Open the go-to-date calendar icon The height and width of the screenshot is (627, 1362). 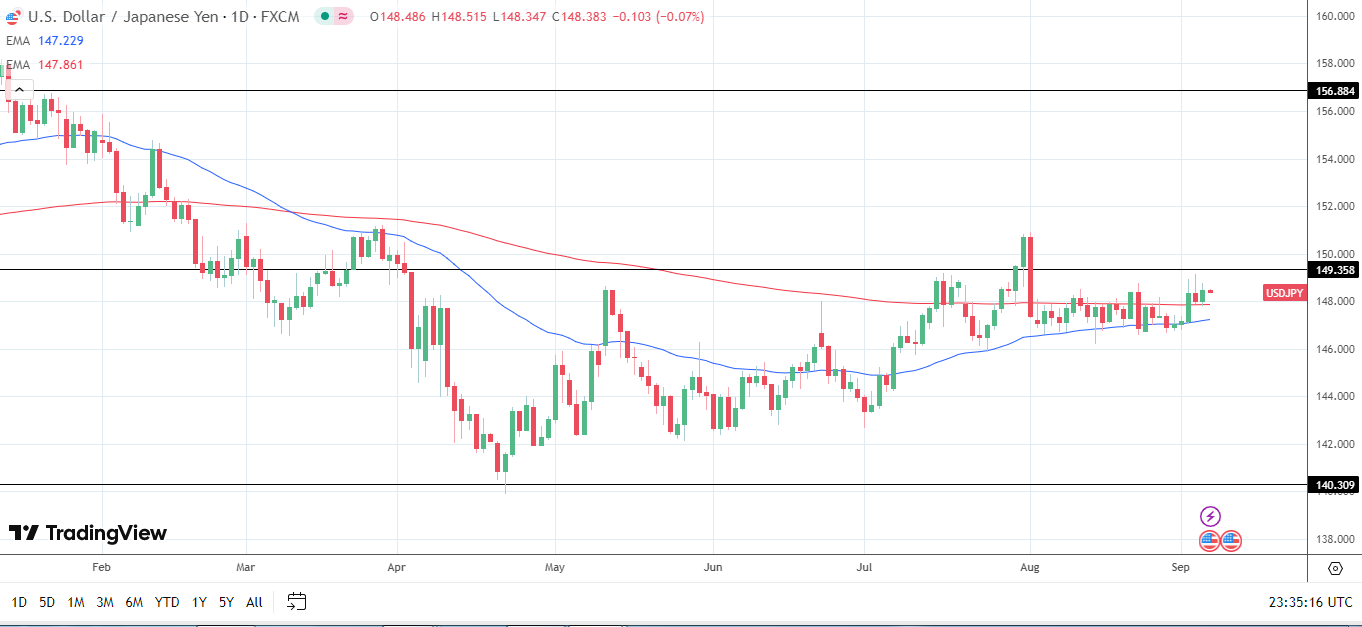coord(296,601)
